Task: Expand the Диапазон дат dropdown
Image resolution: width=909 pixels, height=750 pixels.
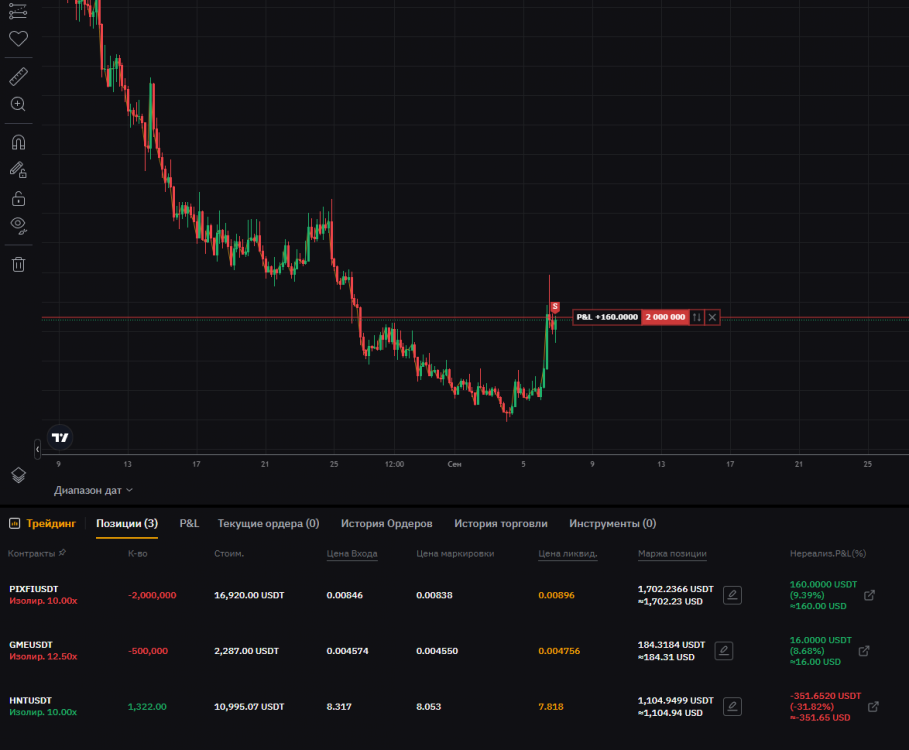Action: click(94, 490)
